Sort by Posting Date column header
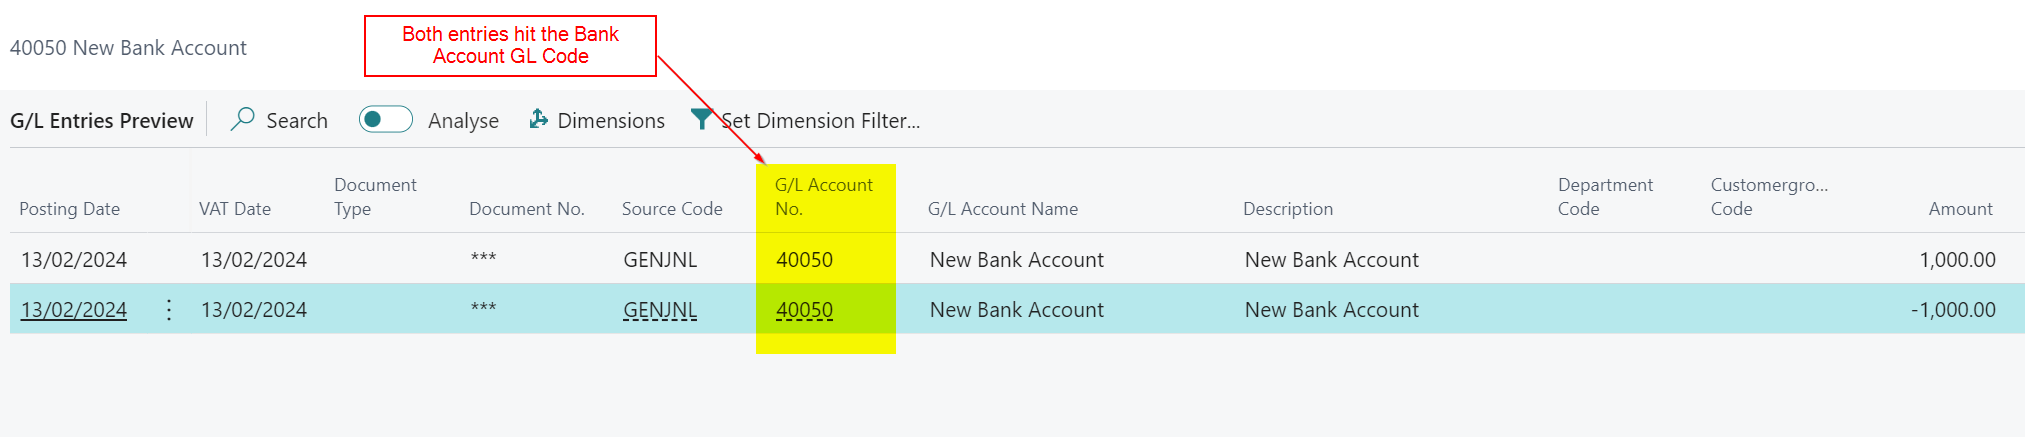The height and width of the screenshot is (437, 2025). [70, 209]
